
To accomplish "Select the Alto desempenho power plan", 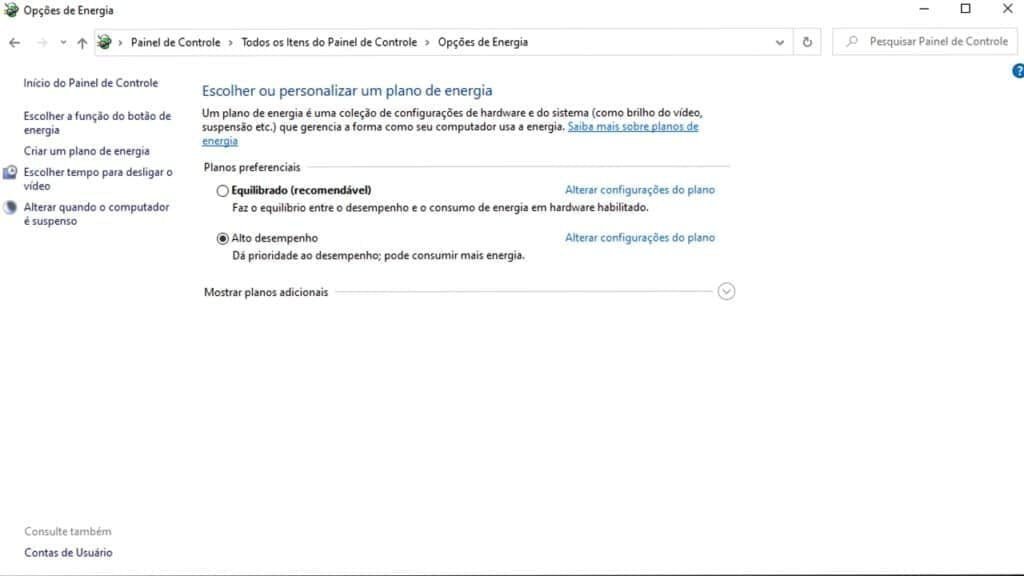I will 222,239.
